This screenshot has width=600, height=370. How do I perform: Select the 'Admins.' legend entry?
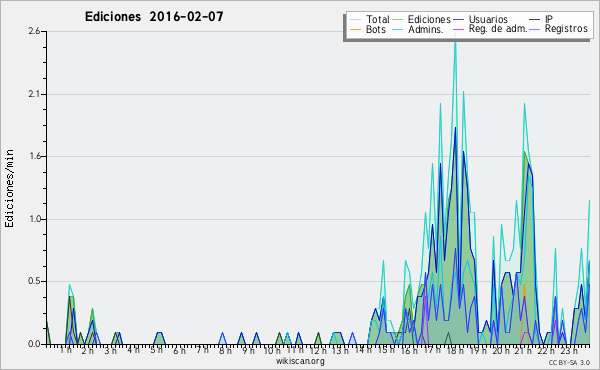(x=426, y=29)
